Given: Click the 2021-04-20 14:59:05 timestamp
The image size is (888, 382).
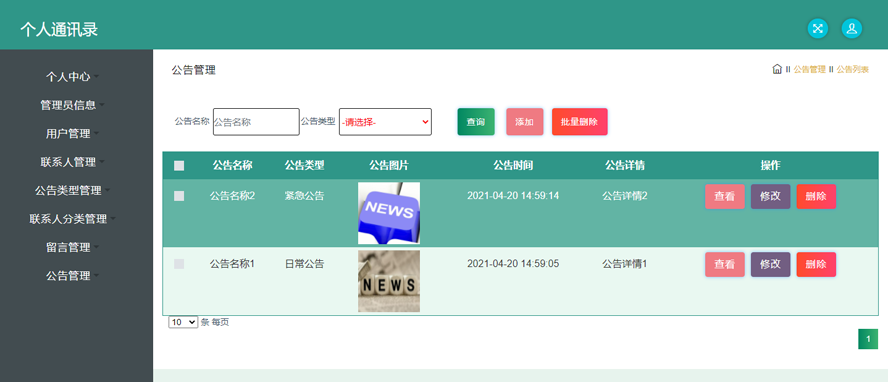Looking at the screenshot, I should (x=513, y=264).
